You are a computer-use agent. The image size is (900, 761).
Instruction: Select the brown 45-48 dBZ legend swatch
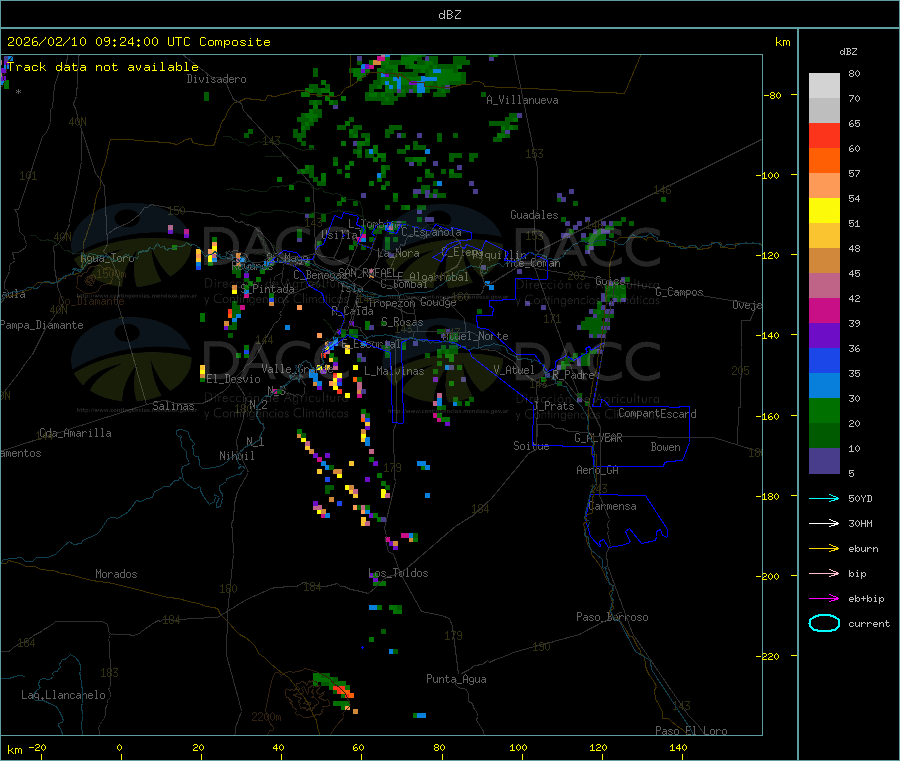coord(824,261)
